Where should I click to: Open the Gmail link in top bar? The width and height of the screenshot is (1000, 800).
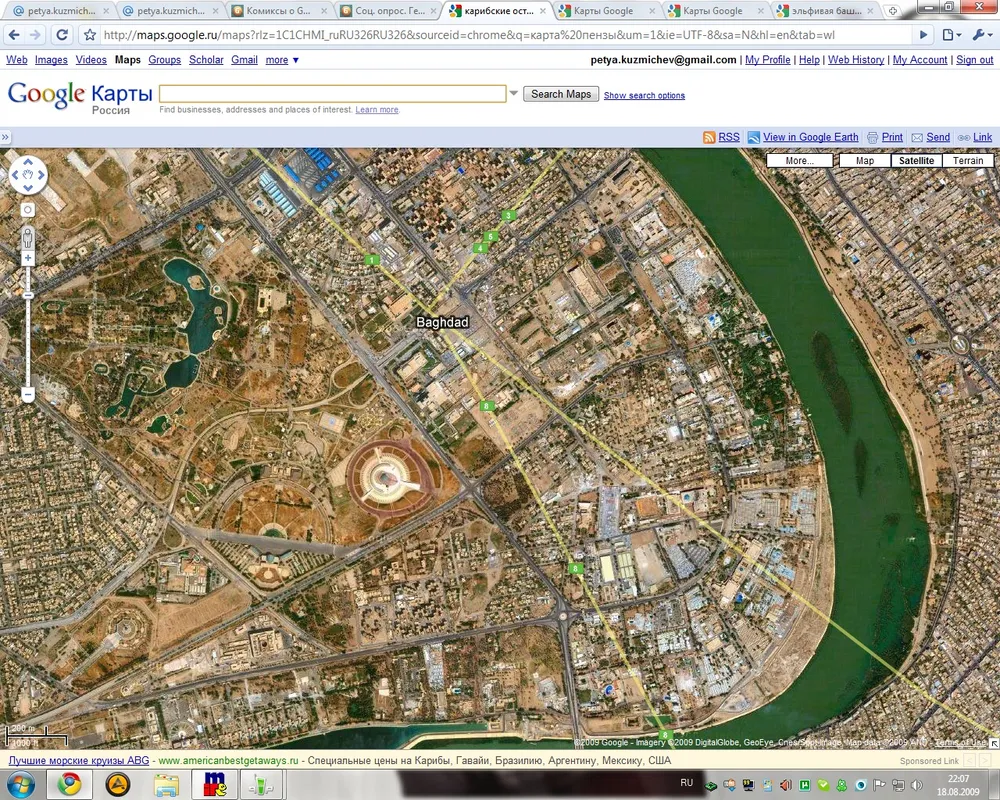tap(244, 60)
